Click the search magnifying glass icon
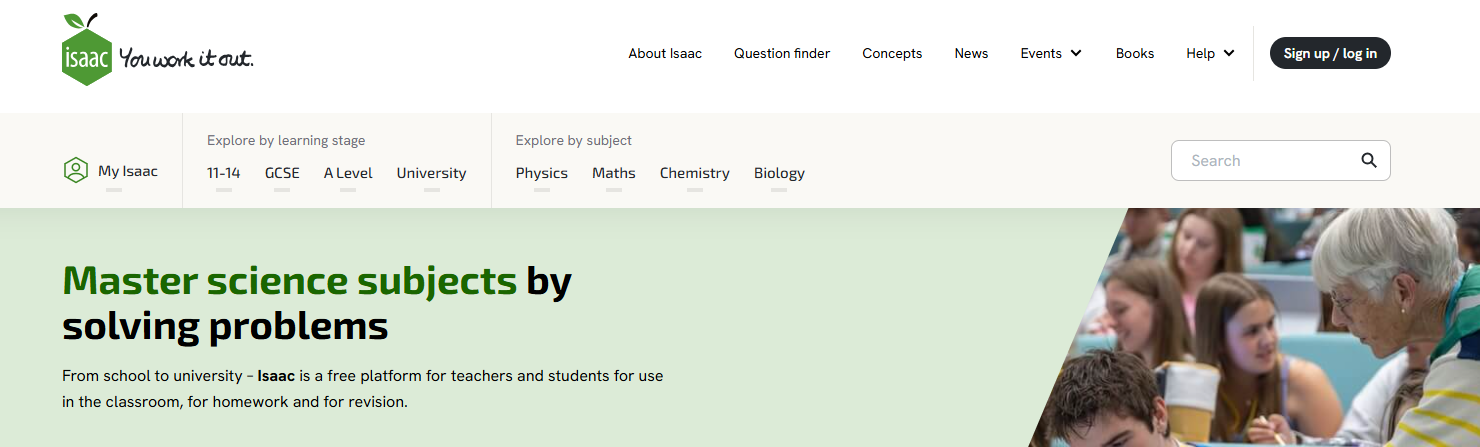1480x447 pixels. (1369, 160)
